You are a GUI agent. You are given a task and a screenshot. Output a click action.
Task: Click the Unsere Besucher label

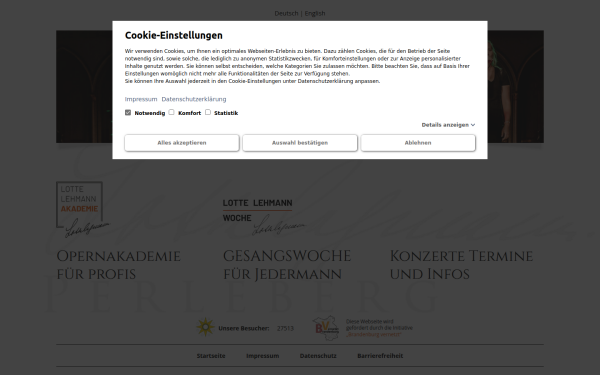[x=244, y=328]
